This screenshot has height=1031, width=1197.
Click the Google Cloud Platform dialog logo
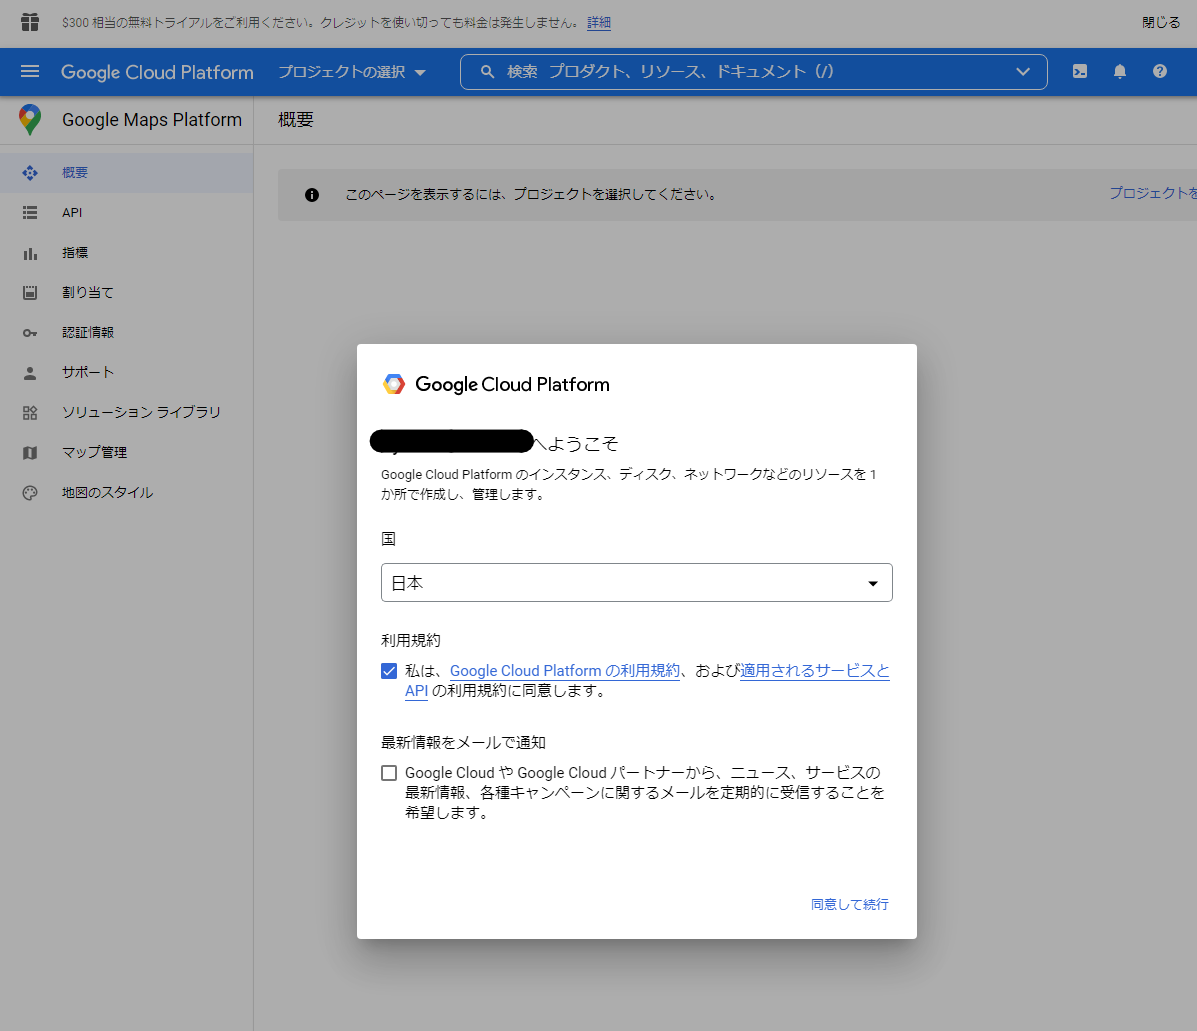click(x=394, y=384)
